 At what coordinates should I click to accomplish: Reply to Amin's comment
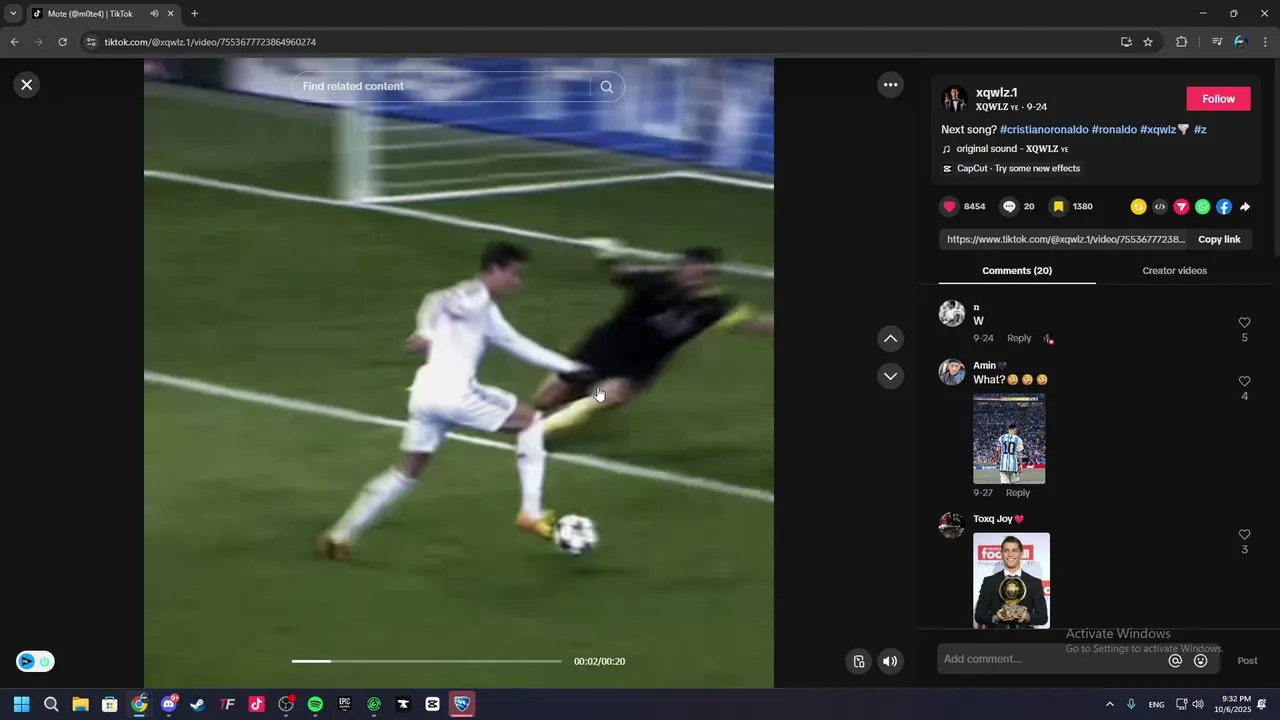pyautogui.click(x=1018, y=493)
